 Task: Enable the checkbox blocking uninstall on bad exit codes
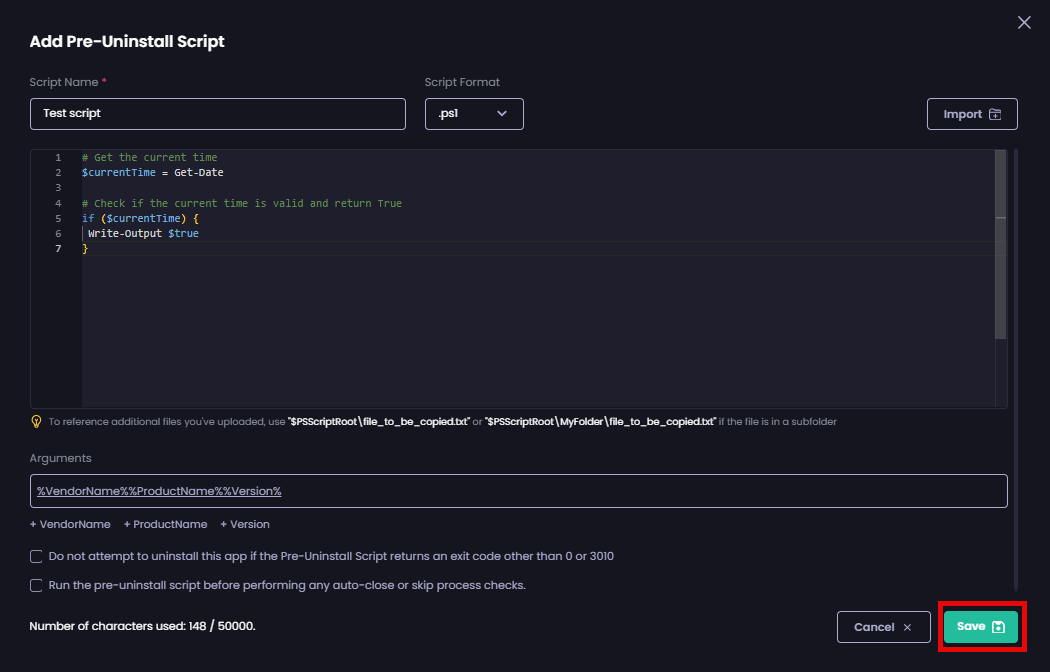tap(36, 556)
